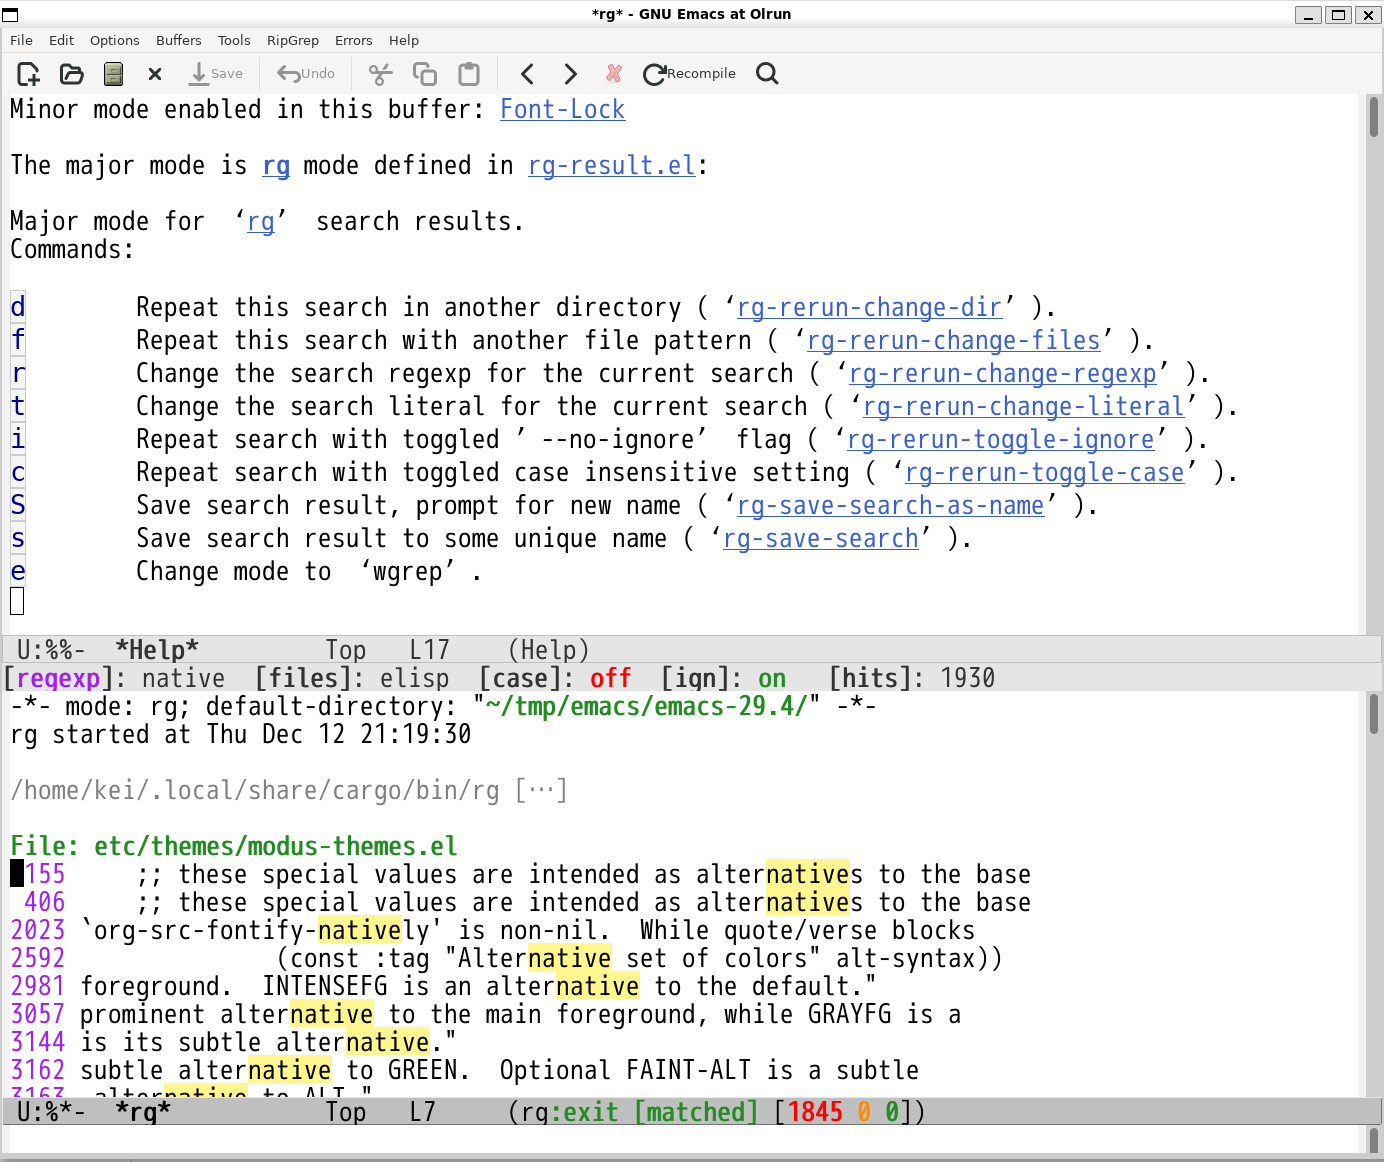Follow the rg-rerun-change-regexp link
Screen dimensions: 1384x1162
(1002, 374)
